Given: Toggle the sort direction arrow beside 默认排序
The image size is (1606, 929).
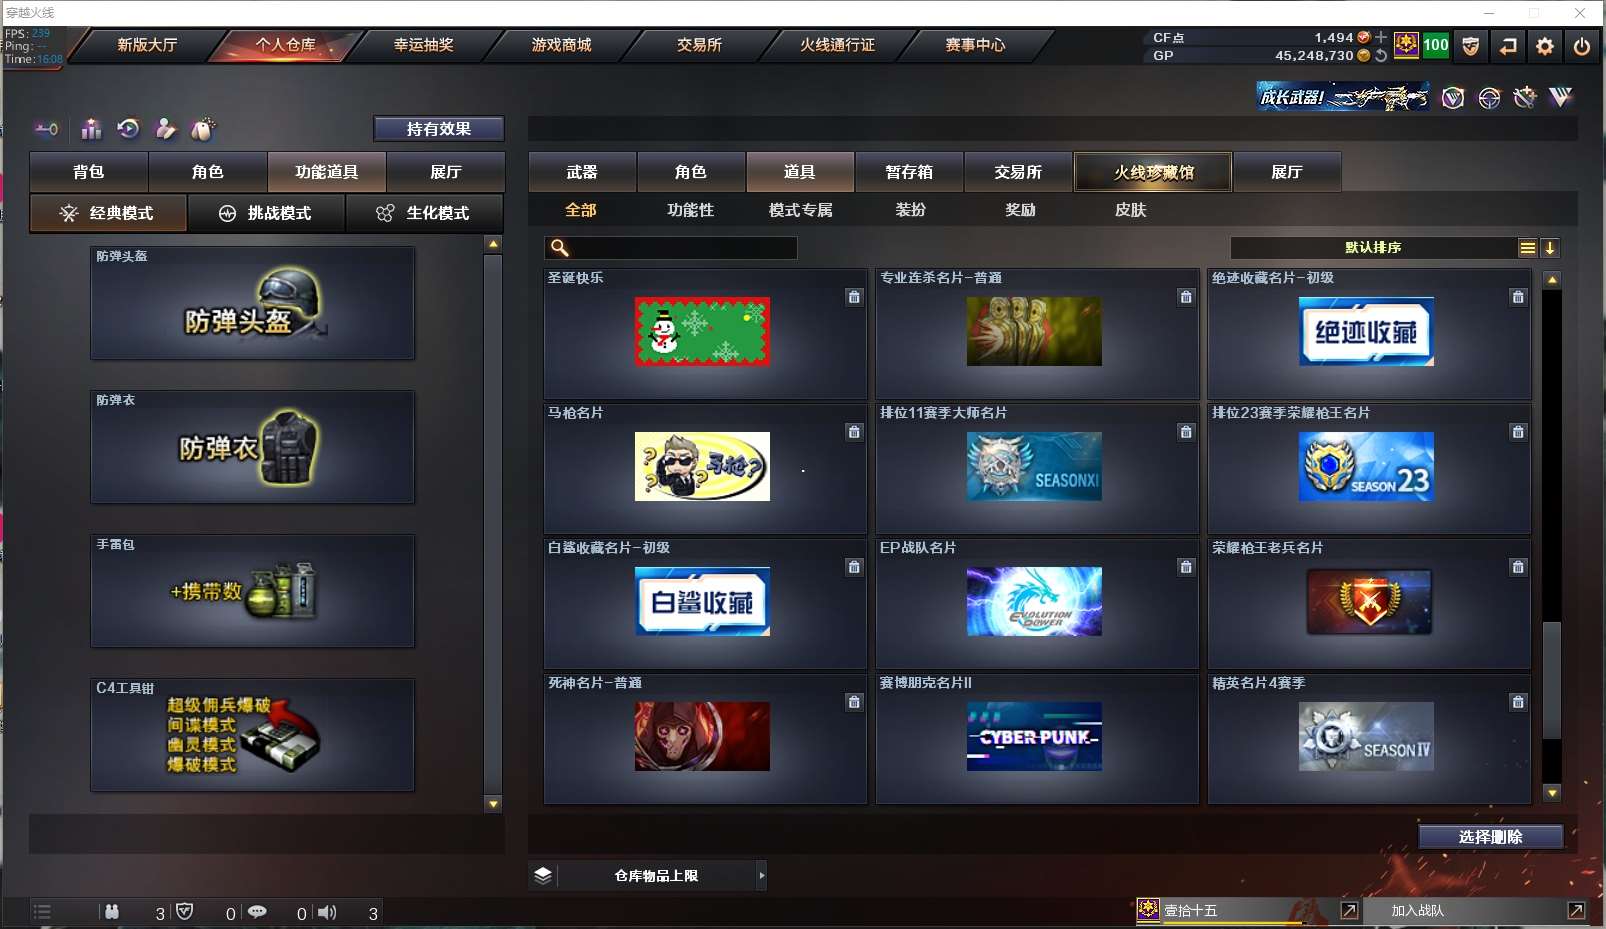Looking at the screenshot, I should coord(1551,247).
